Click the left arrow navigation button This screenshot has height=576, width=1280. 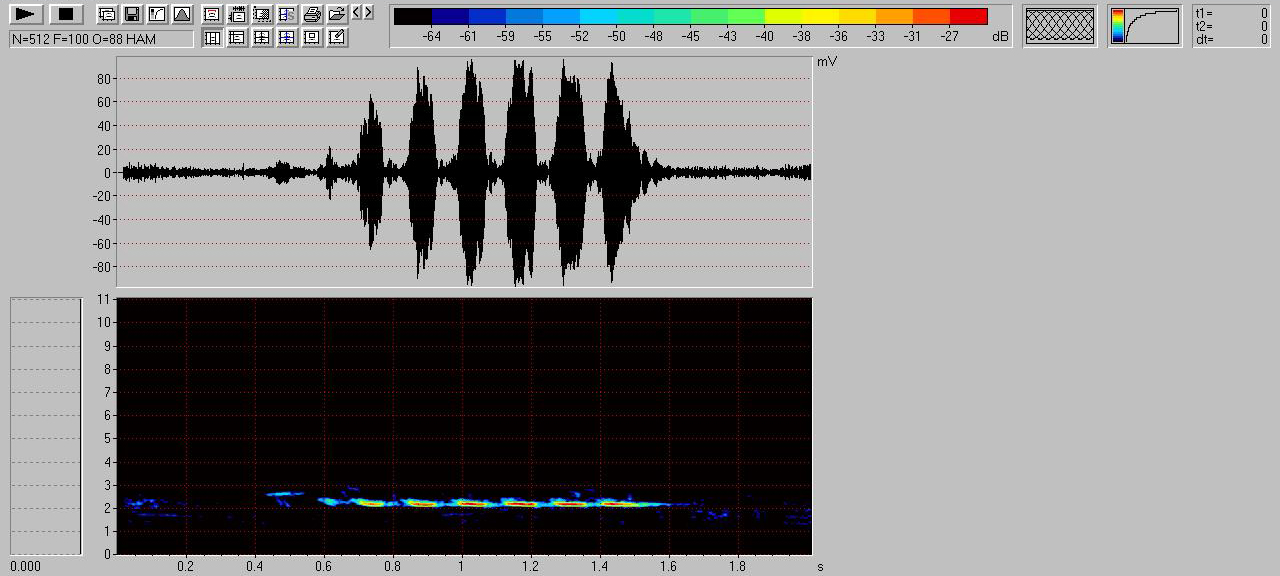pyautogui.click(x=356, y=13)
